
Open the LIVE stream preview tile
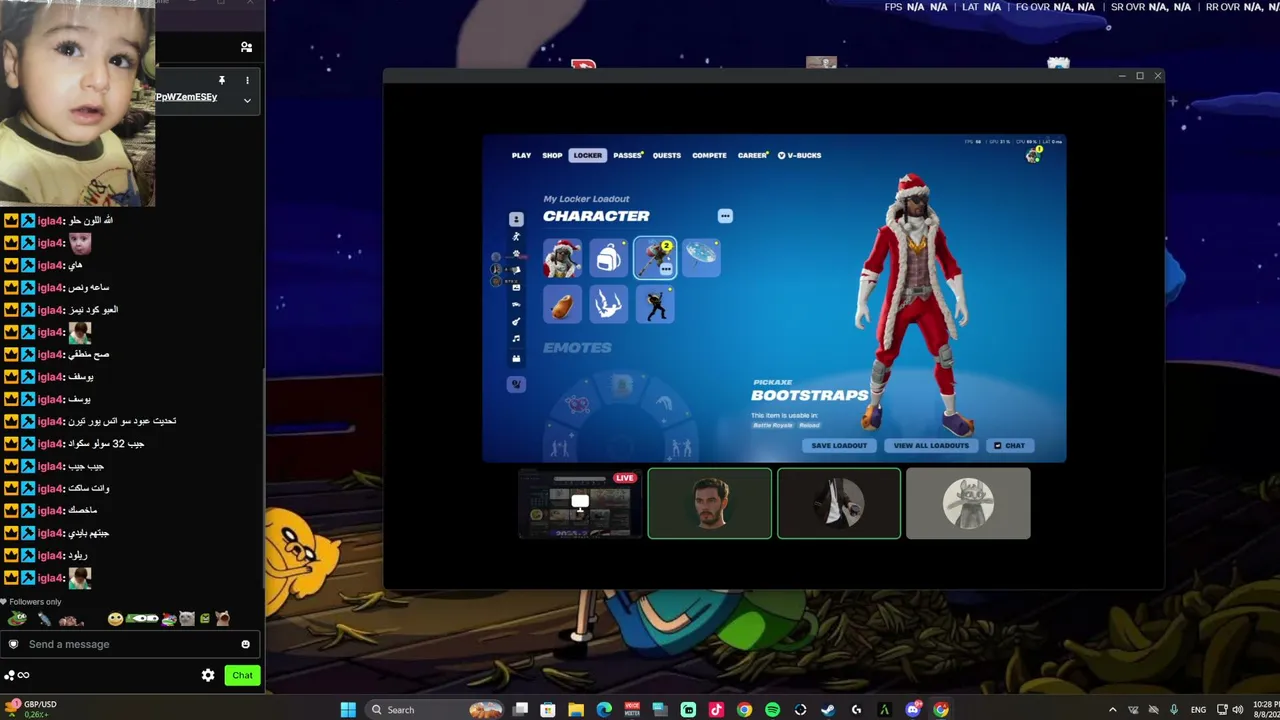[x=580, y=504]
